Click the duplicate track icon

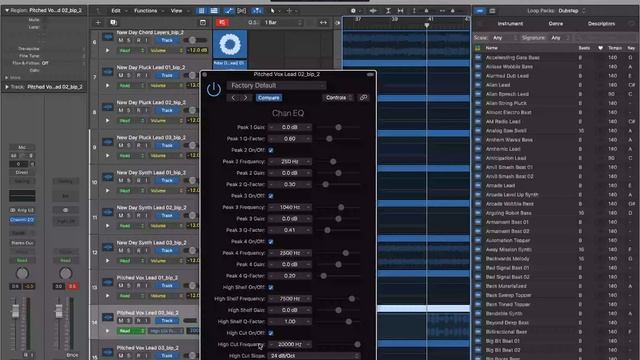coord(113,22)
